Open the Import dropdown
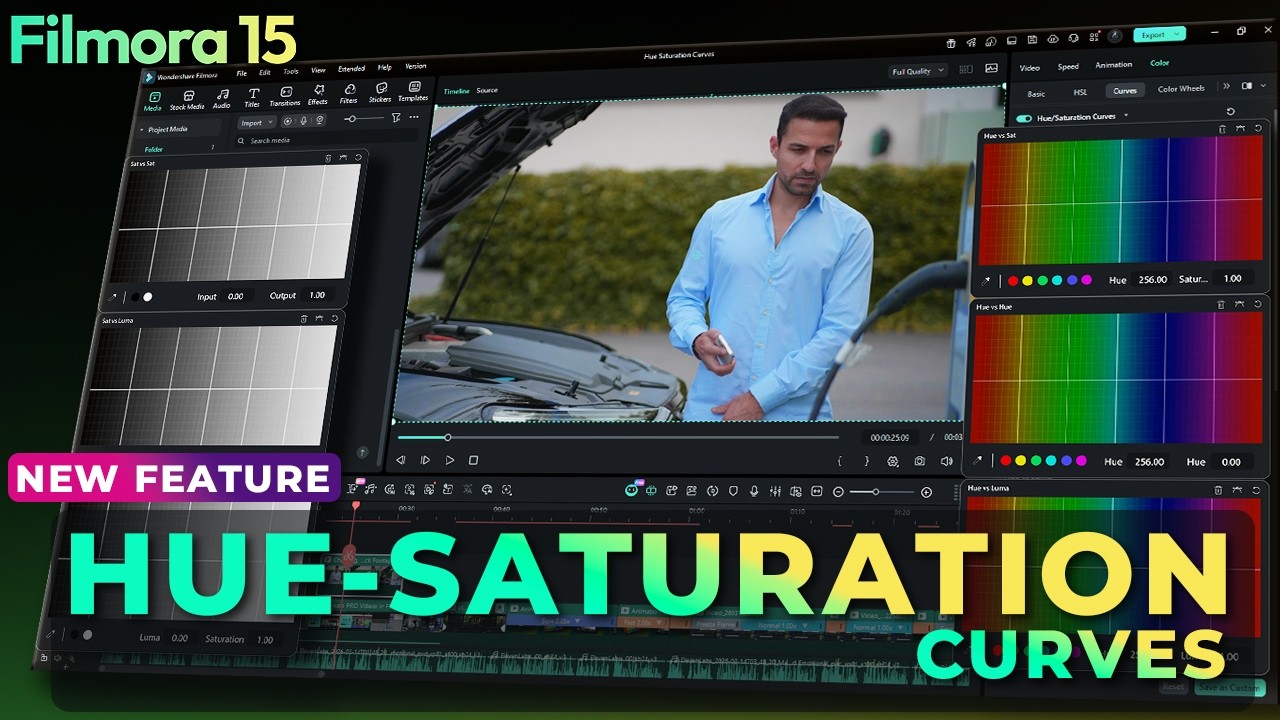 [257, 123]
